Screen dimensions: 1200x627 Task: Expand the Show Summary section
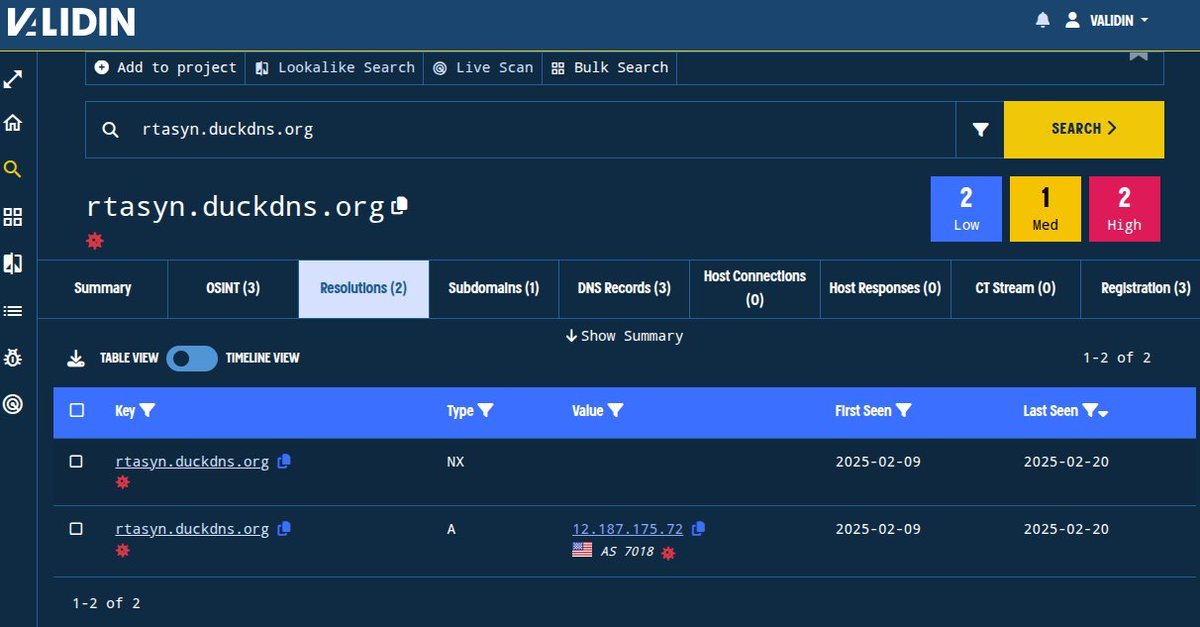click(624, 336)
